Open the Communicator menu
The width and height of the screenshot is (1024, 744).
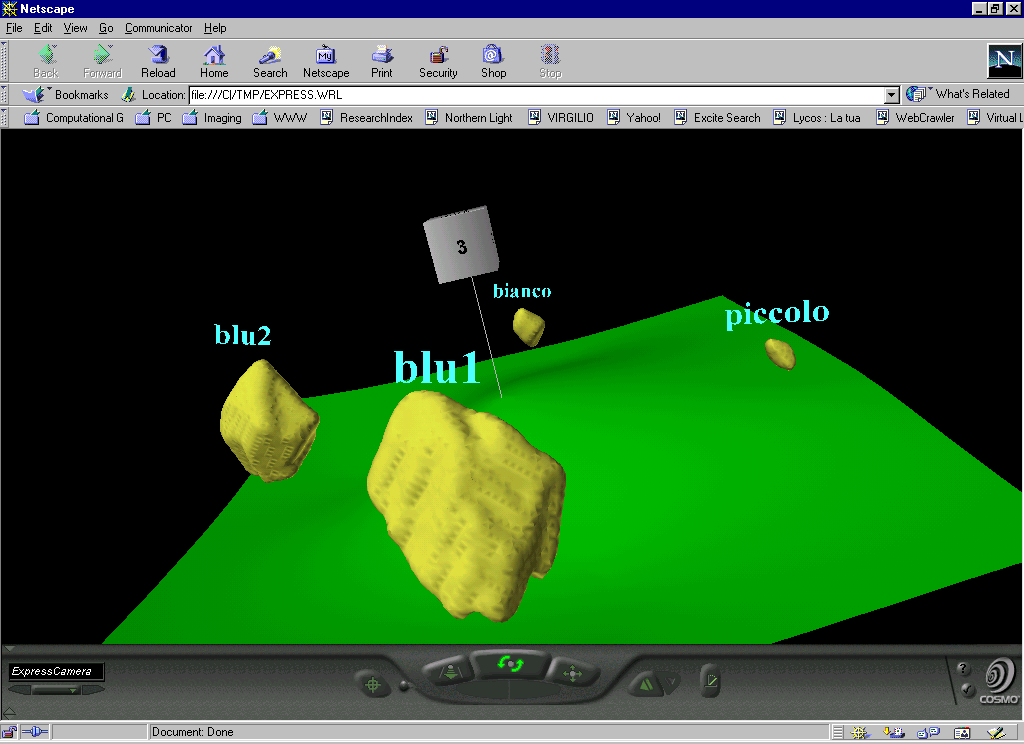[158, 28]
